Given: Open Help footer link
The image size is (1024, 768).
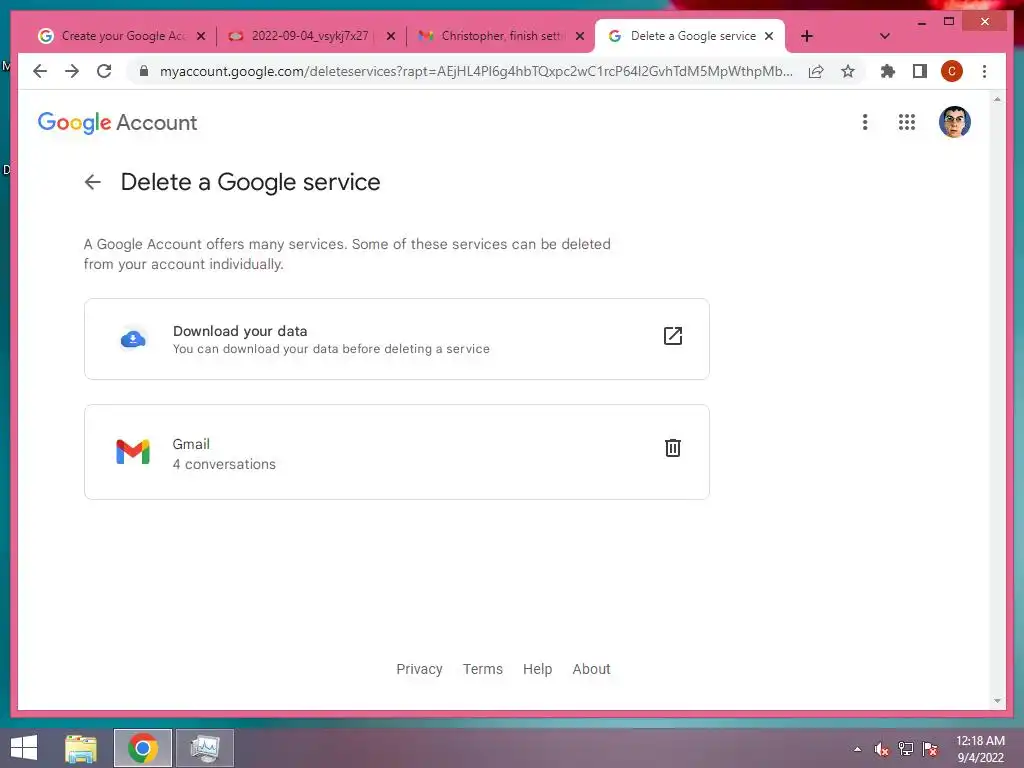Looking at the screenshot, I should 537,669.
